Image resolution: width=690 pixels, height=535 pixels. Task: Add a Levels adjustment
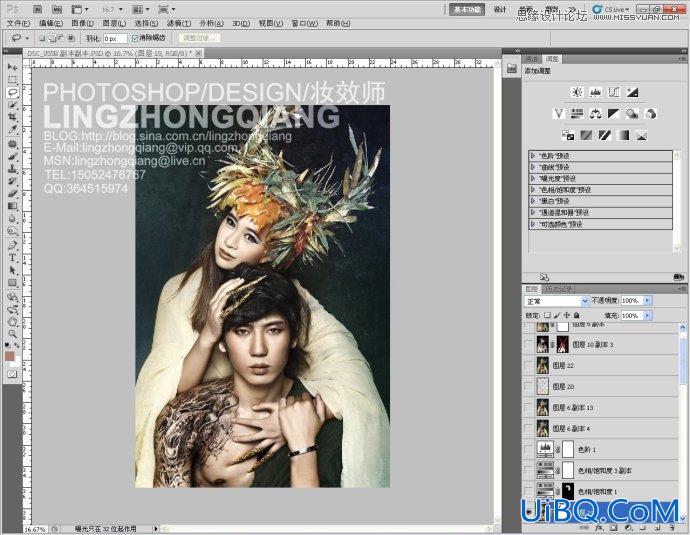click(595, 92)
